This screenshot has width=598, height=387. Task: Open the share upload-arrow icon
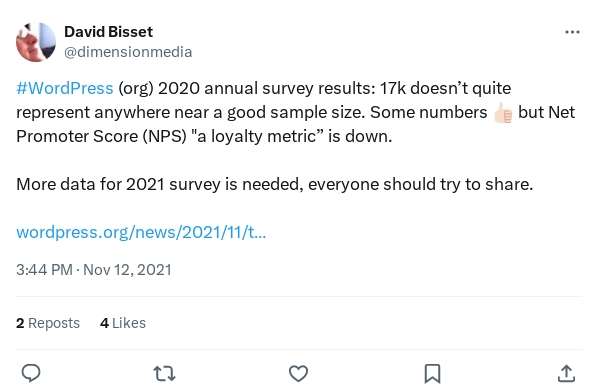click(566, 374)
